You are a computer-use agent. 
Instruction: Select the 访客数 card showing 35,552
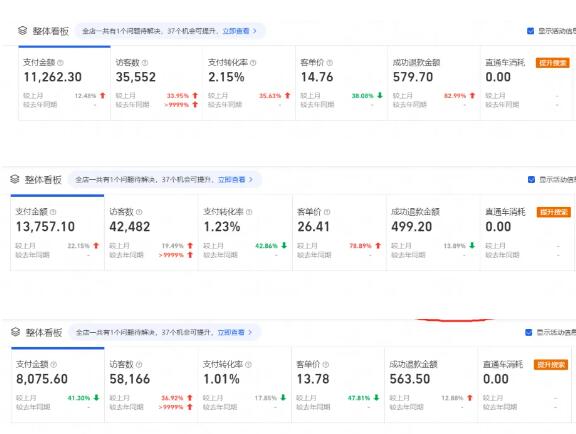point(157,83)
